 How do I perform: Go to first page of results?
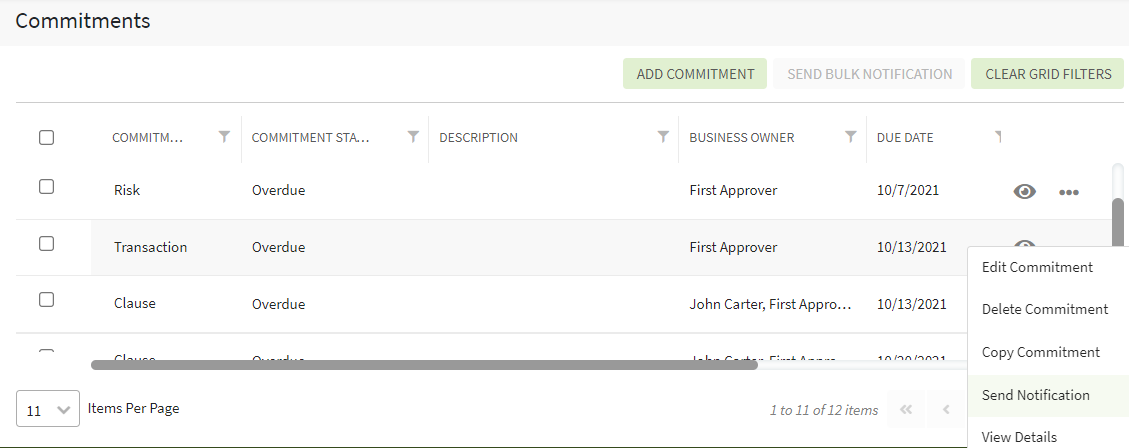click(906, 409)
